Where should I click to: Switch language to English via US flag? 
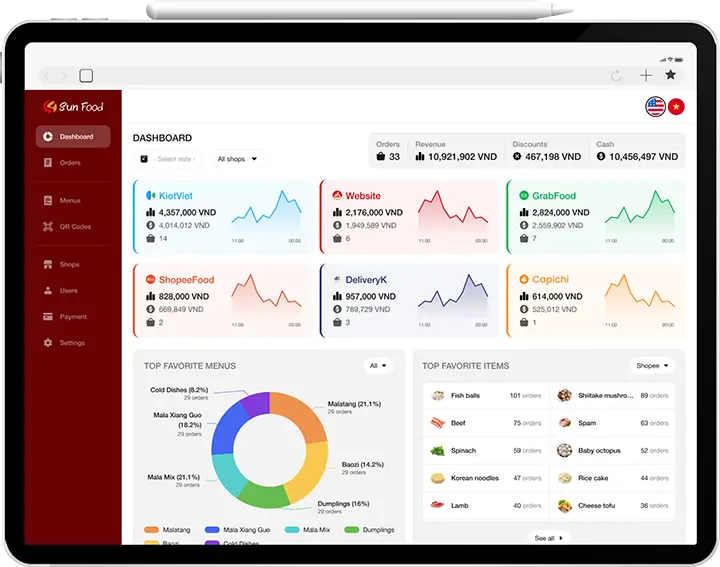[655, 106]
